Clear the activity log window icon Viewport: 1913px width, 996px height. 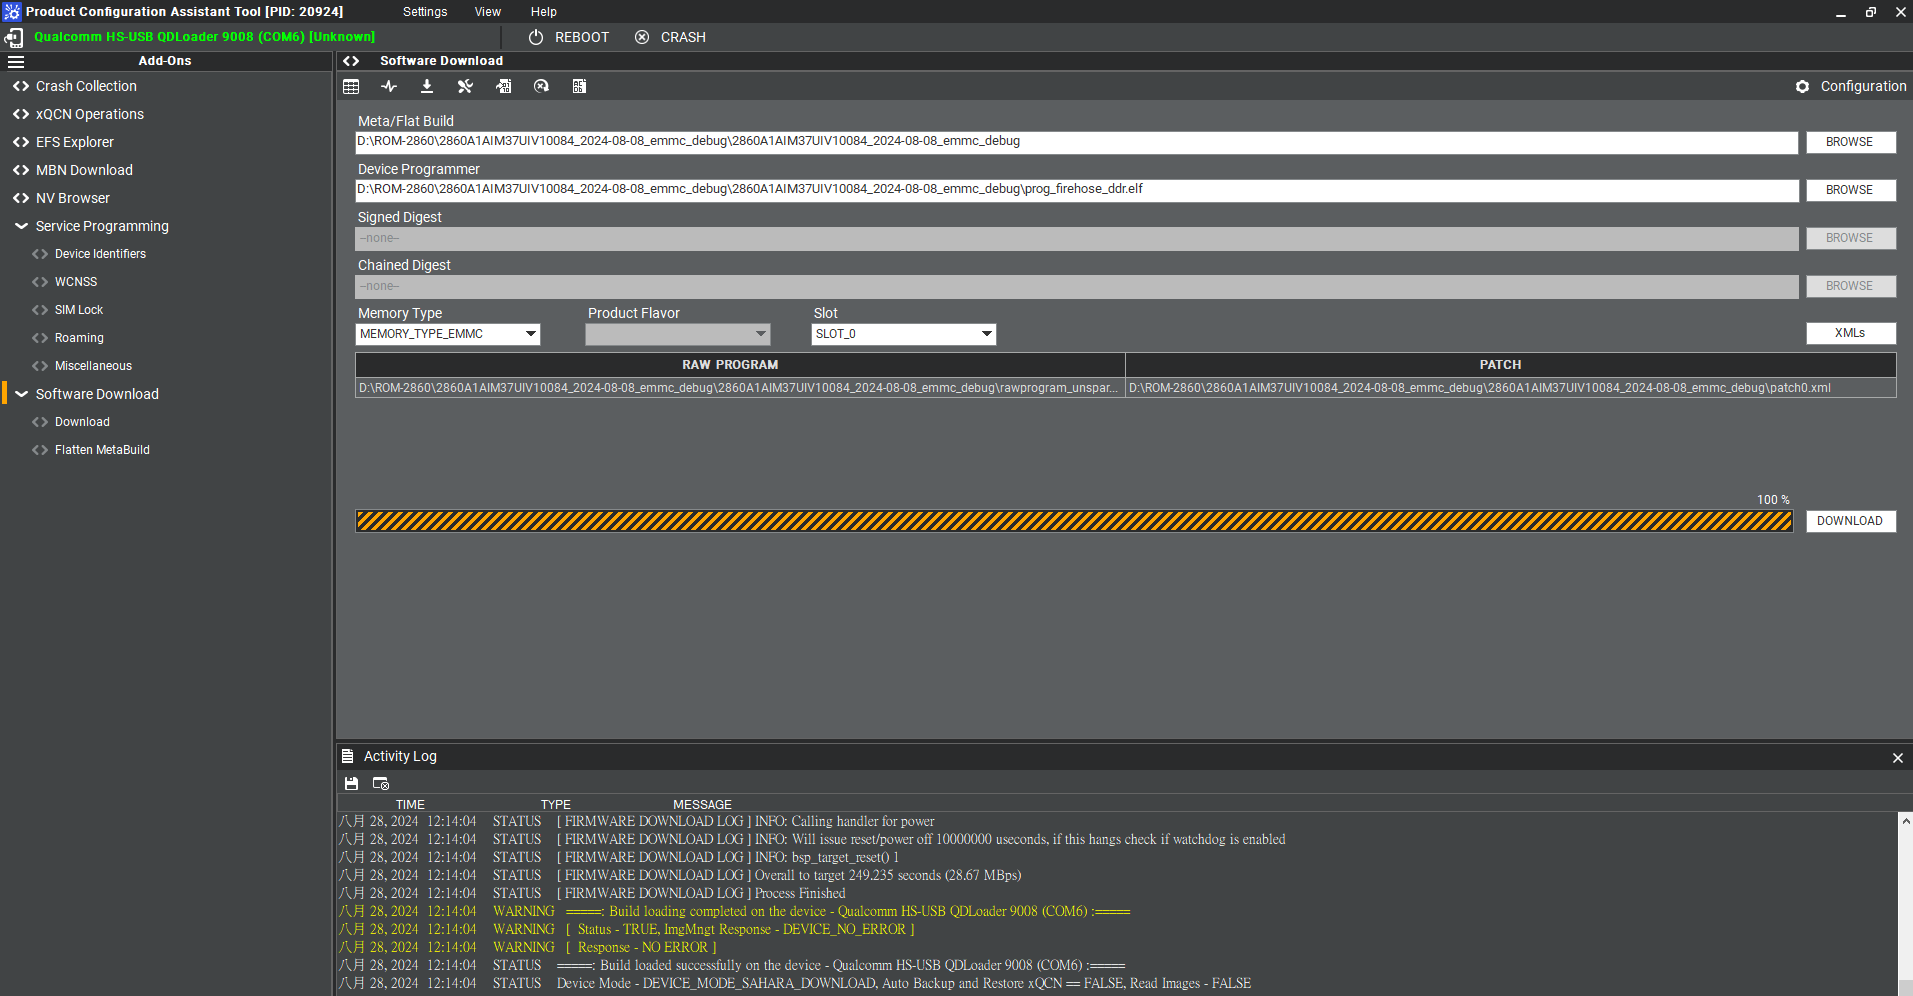381,784
